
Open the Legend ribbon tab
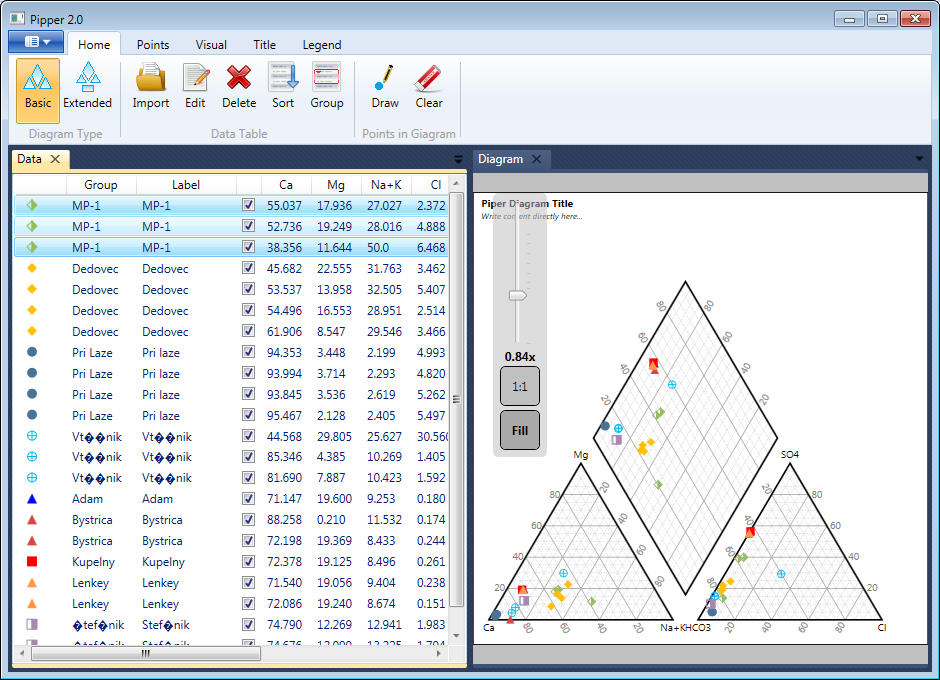point(322,45)
